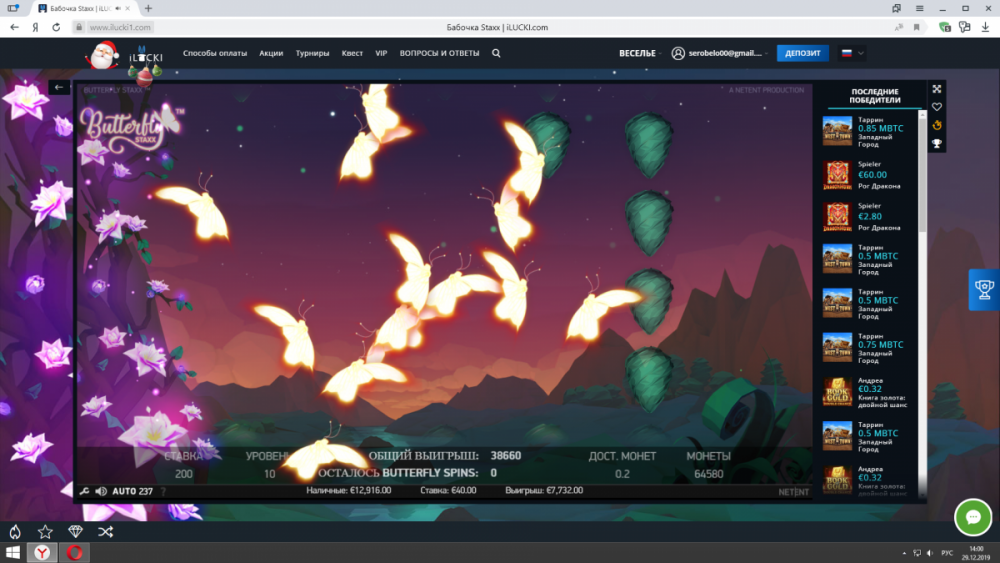1000x563 pixels.
Task: Enter fullscreen mode for the game
Action: (x=937, y=89)
